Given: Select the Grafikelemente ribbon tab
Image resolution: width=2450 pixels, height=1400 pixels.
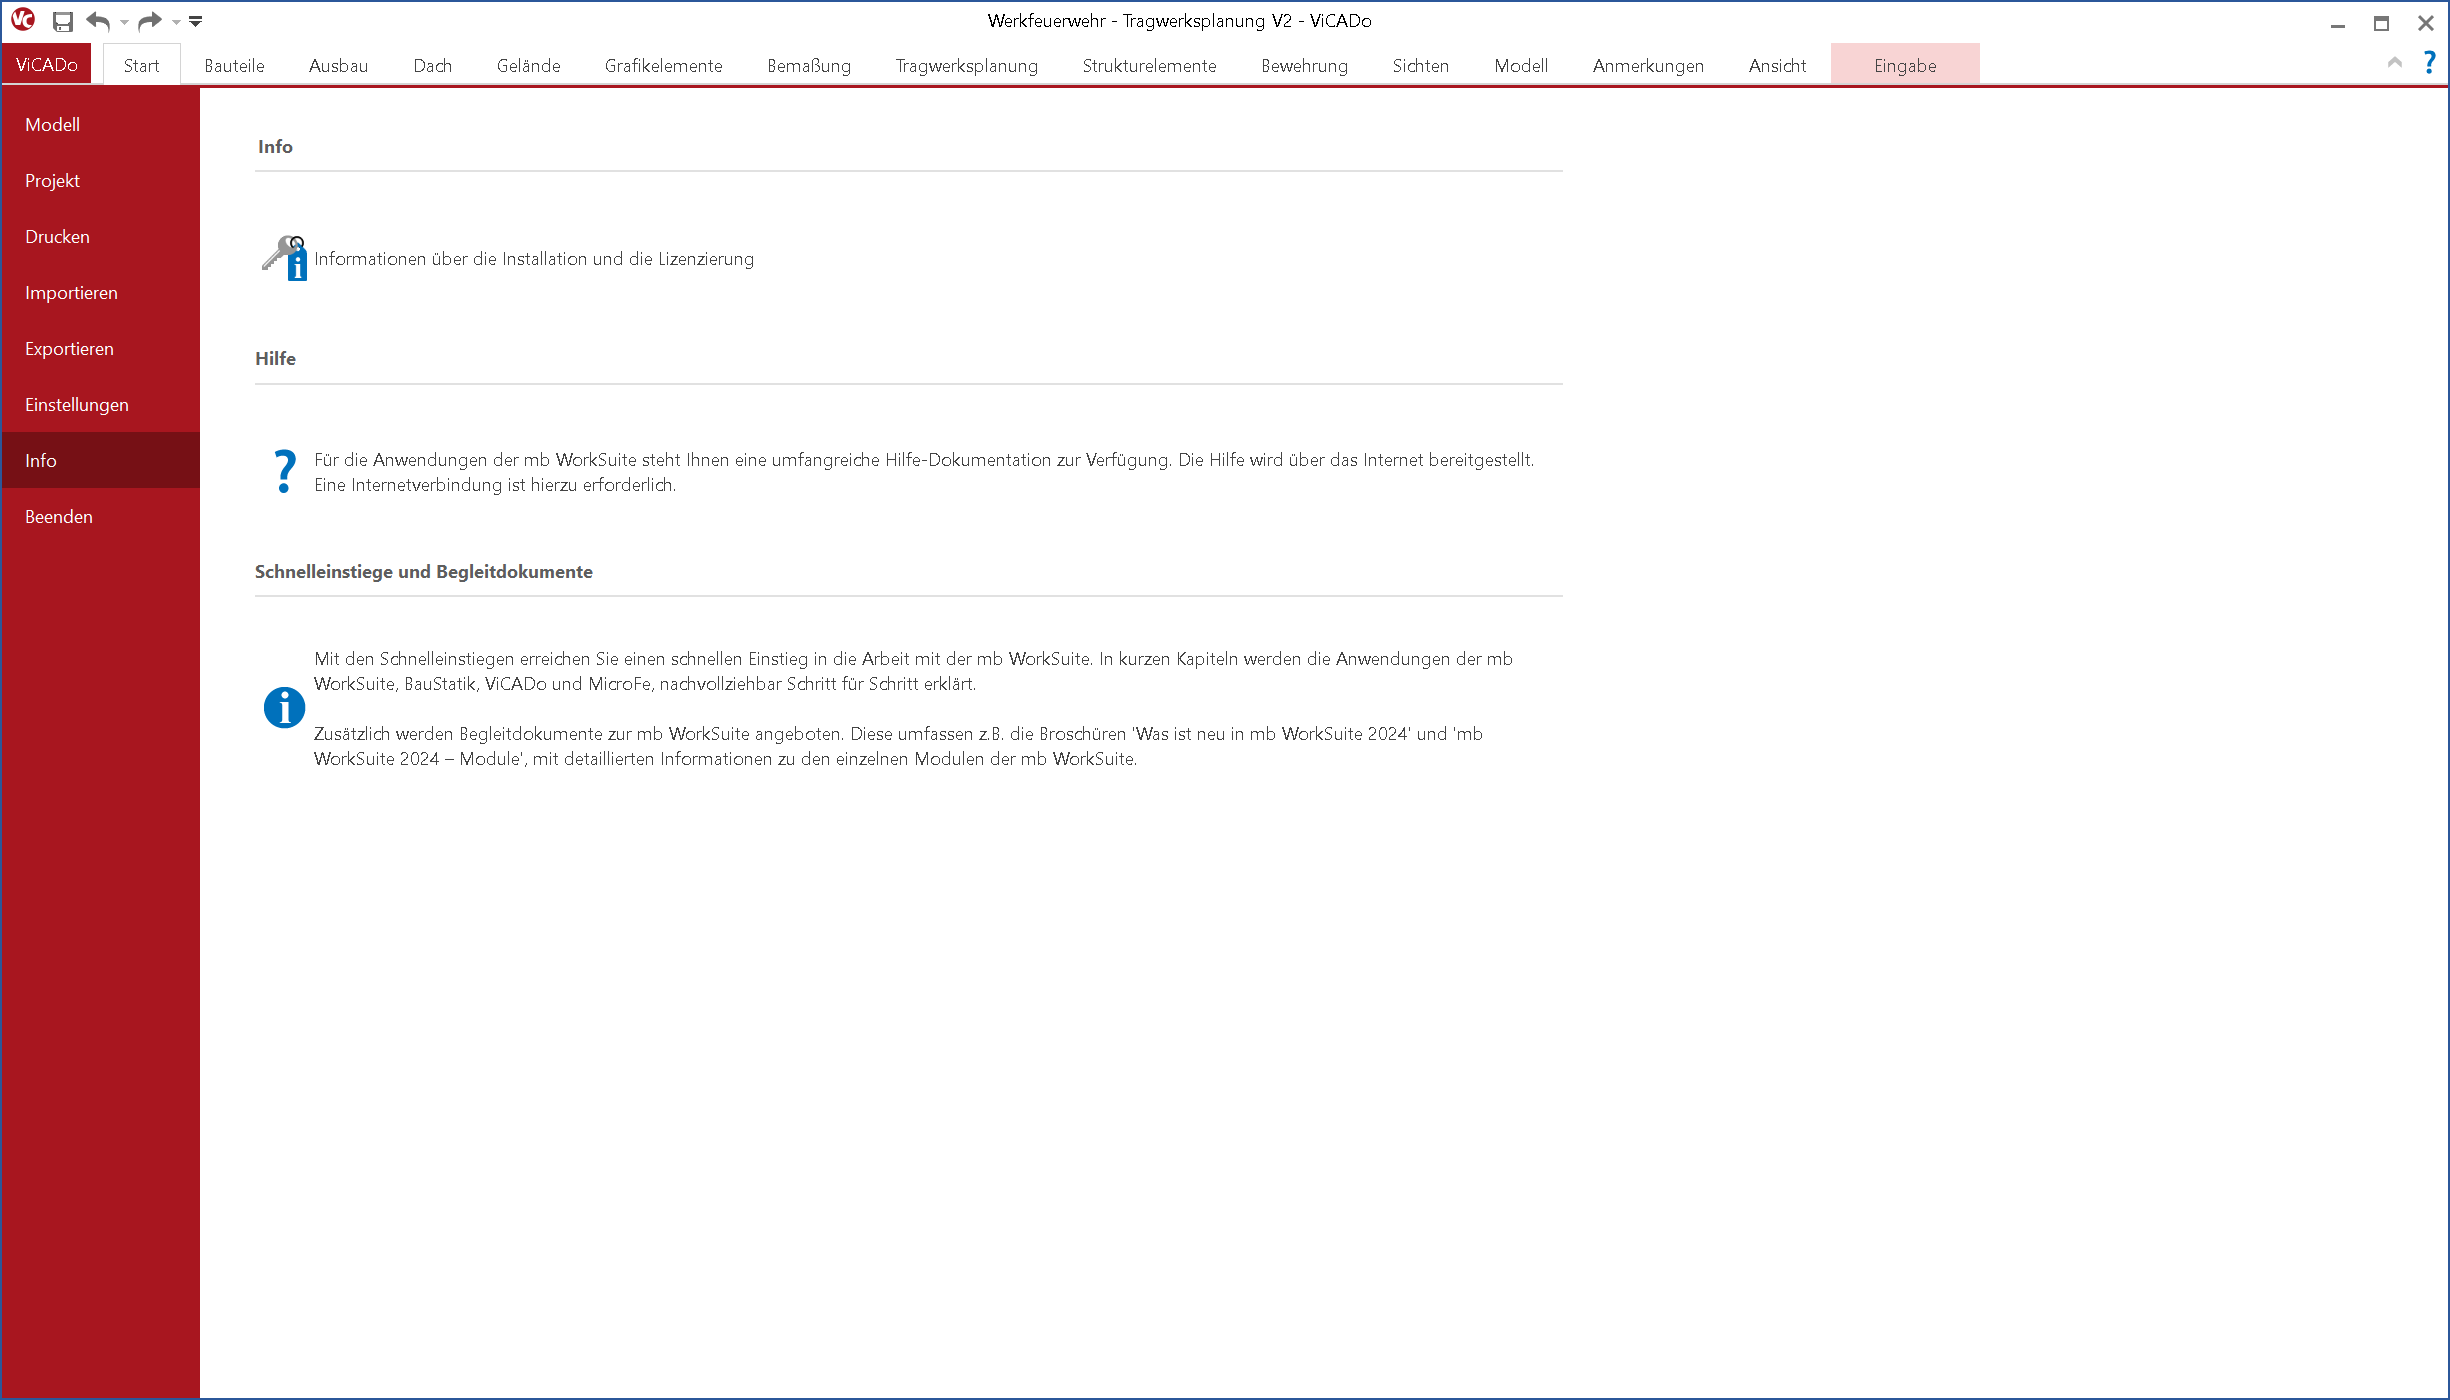Looking at the screenshot, I should click(663, 66).
